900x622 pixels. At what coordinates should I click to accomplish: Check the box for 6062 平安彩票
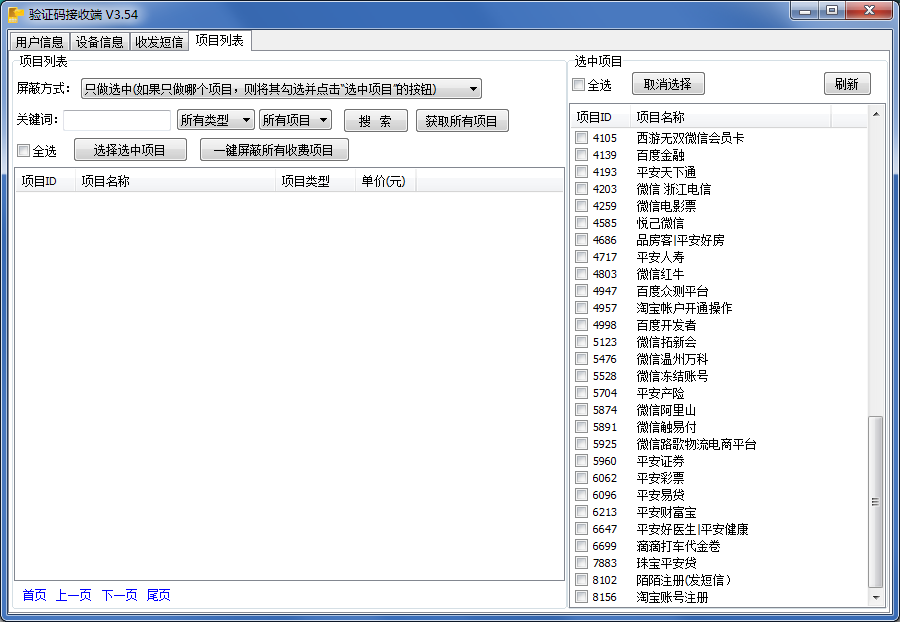point(581,478)
